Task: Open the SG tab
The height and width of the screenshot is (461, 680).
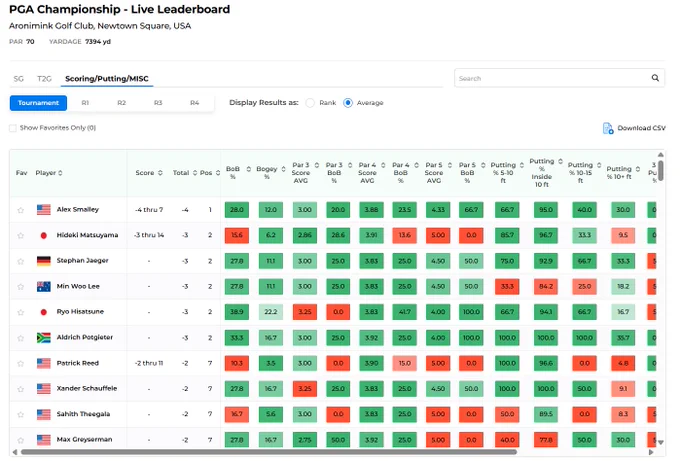Action: tap(19, 78)
